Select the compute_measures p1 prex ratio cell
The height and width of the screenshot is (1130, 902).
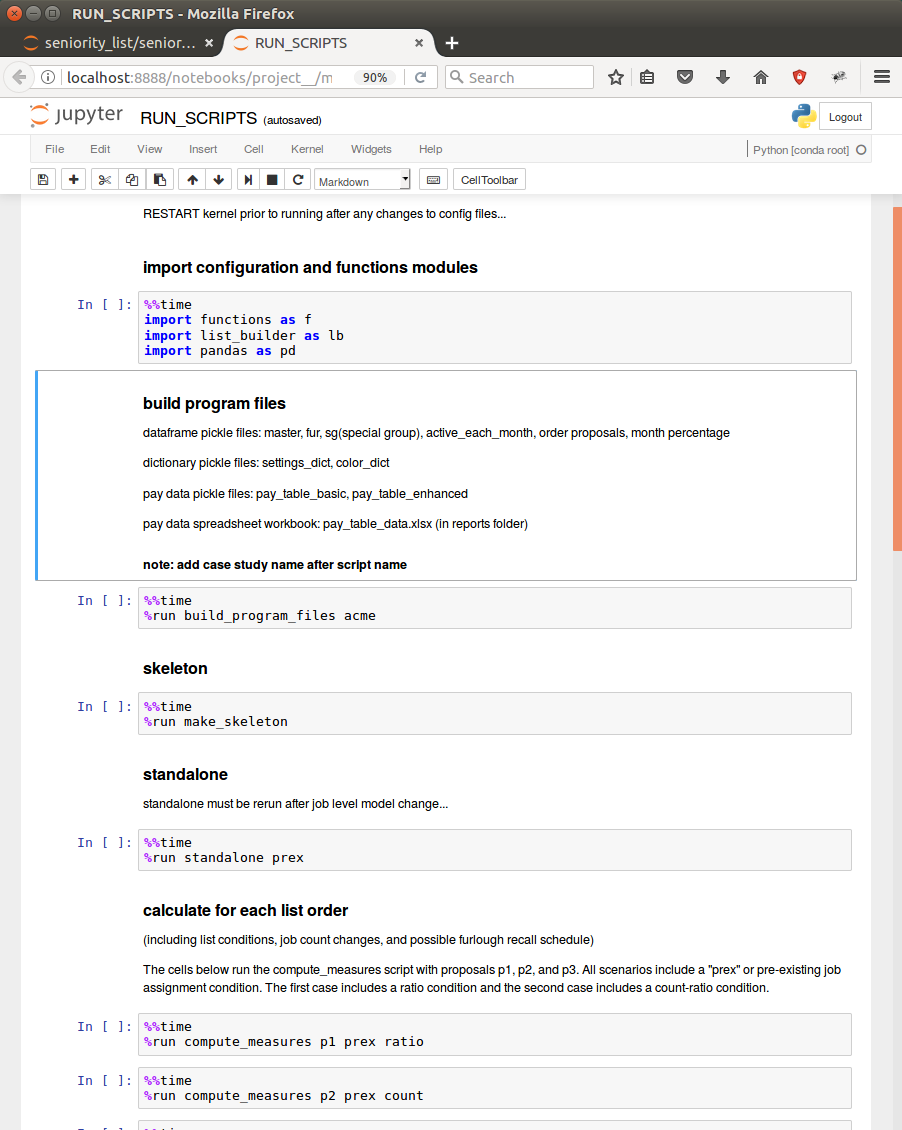click(495, 1034)
